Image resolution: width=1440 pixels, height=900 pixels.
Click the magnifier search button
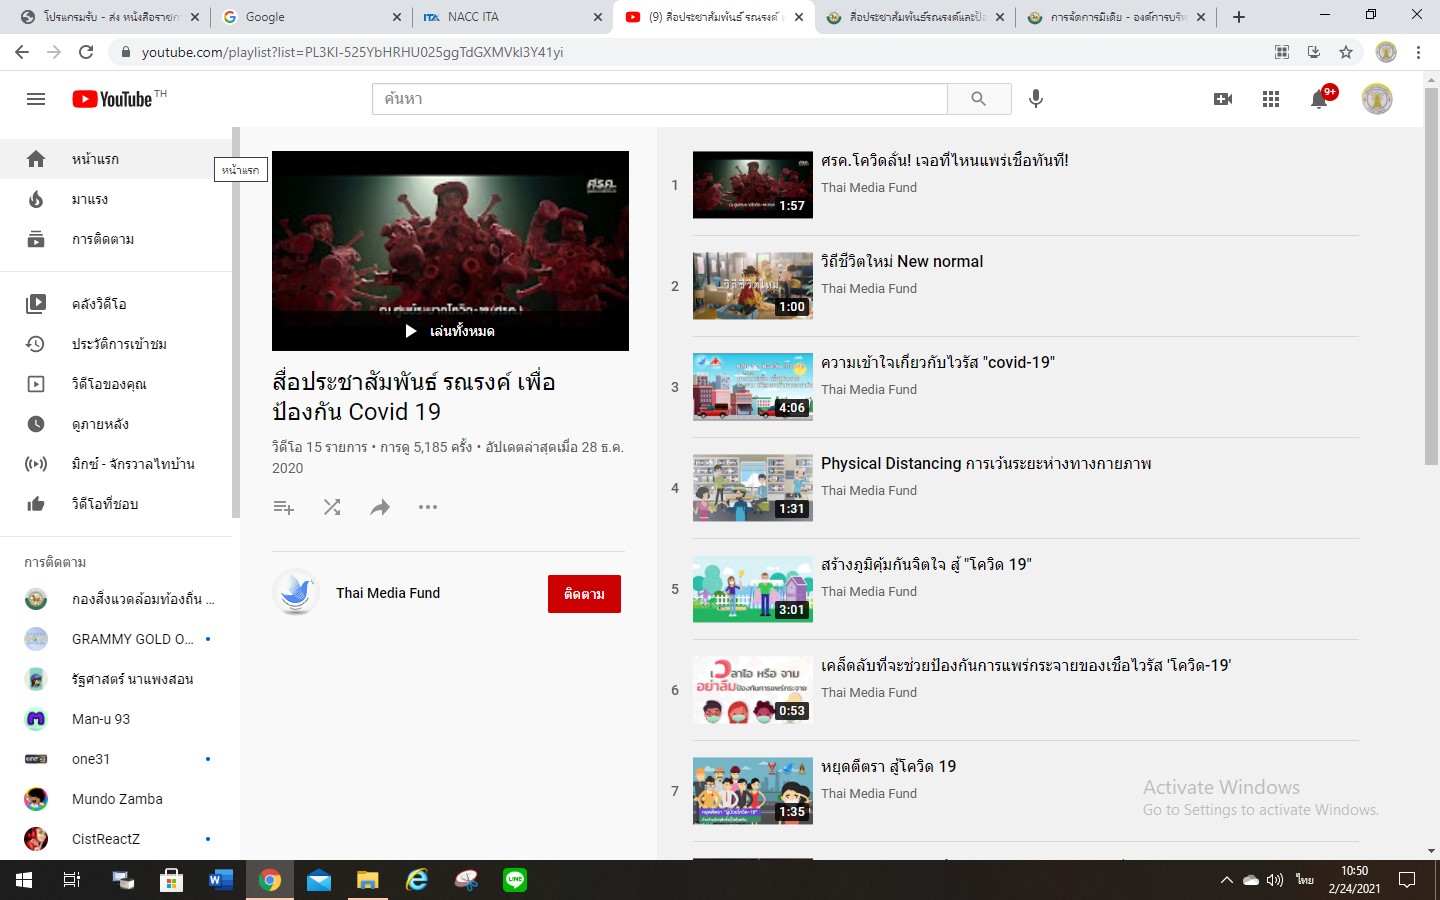(x=978, y=99)
